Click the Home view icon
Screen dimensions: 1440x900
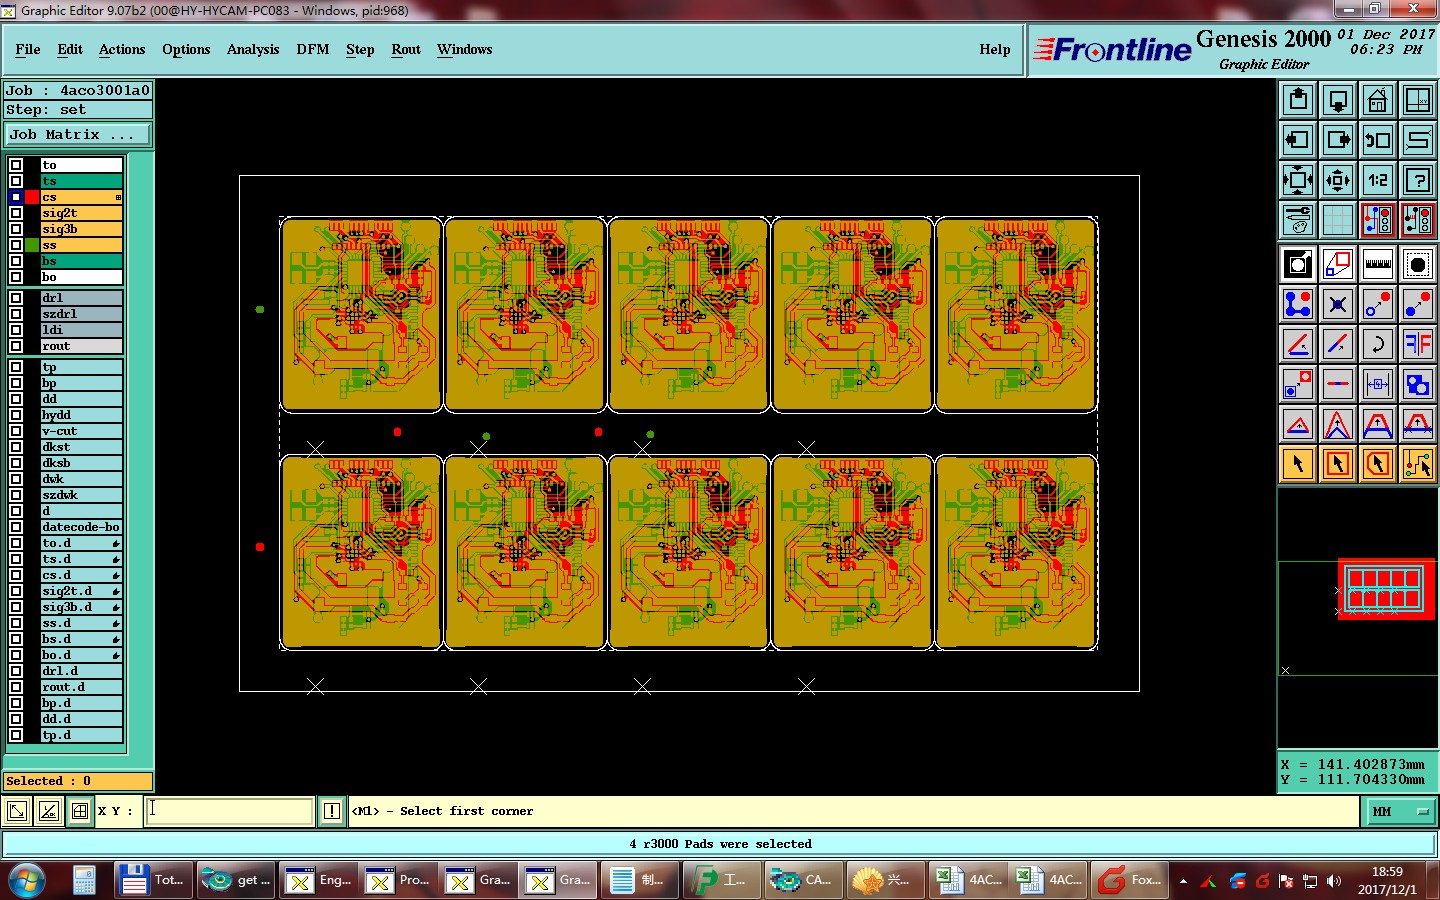coord(1378,100)
